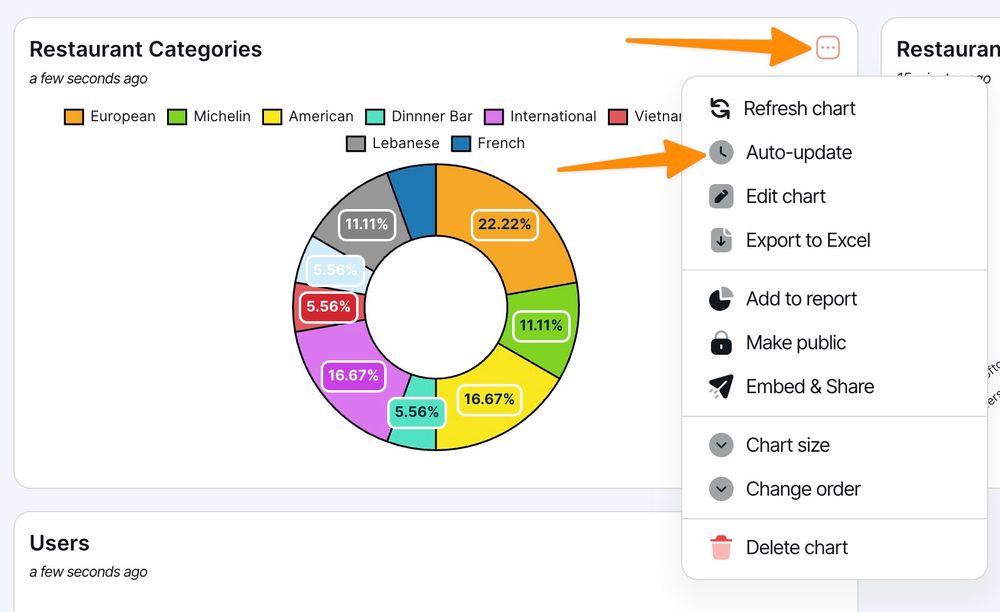Click the paper plane Embed & Share icon
The width and height of the screenshot is (1000, 612).
coord(721,386)
